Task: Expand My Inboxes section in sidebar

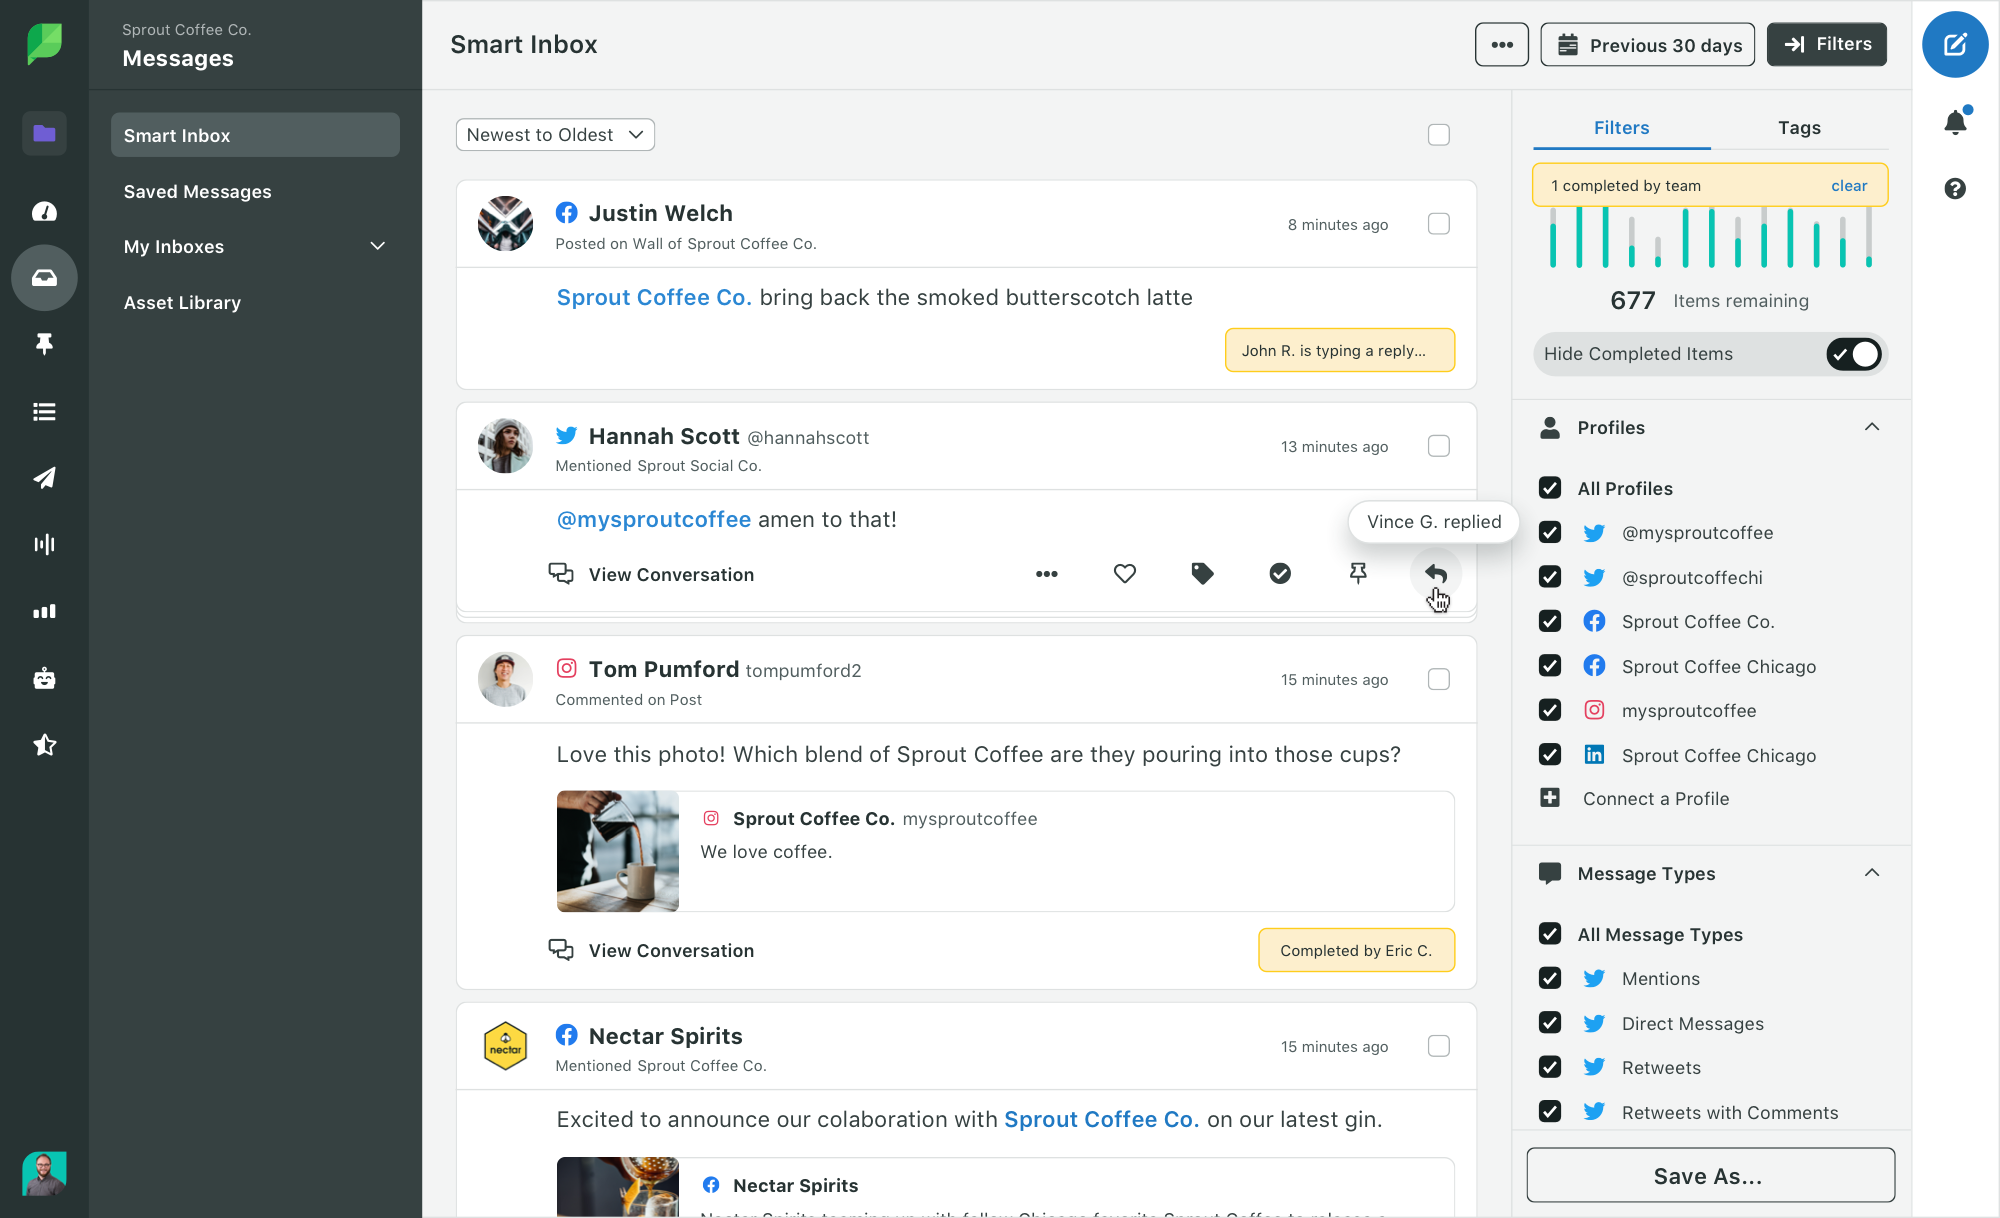Action: click(x=377, y=246)
